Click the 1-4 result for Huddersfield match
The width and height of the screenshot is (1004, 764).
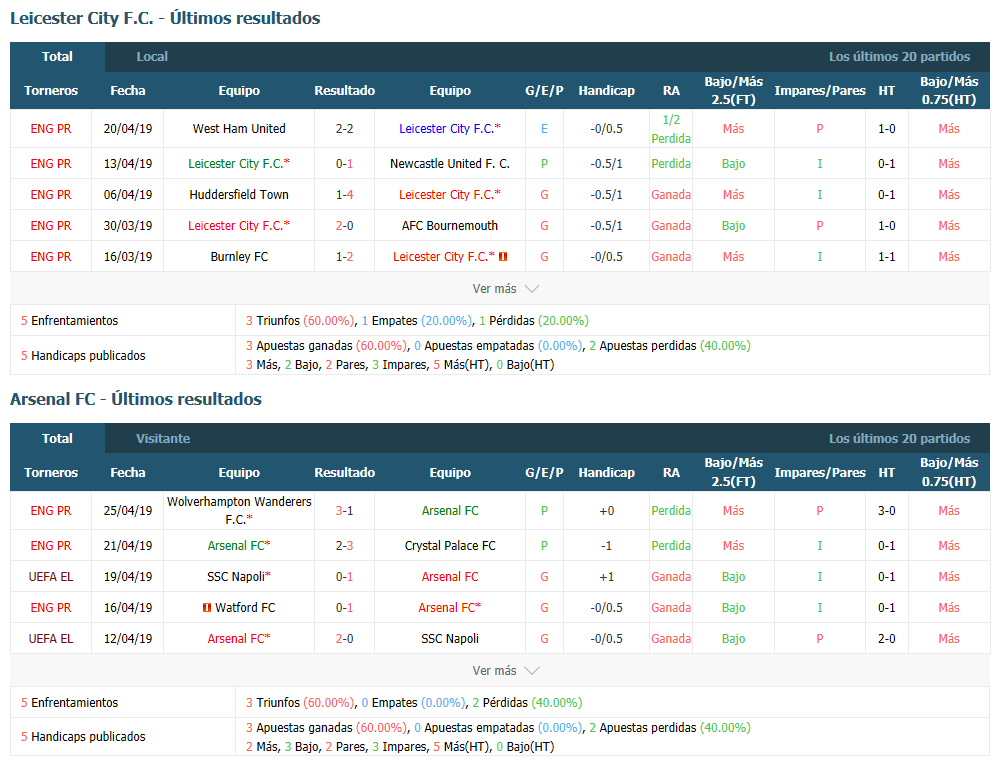344,195
